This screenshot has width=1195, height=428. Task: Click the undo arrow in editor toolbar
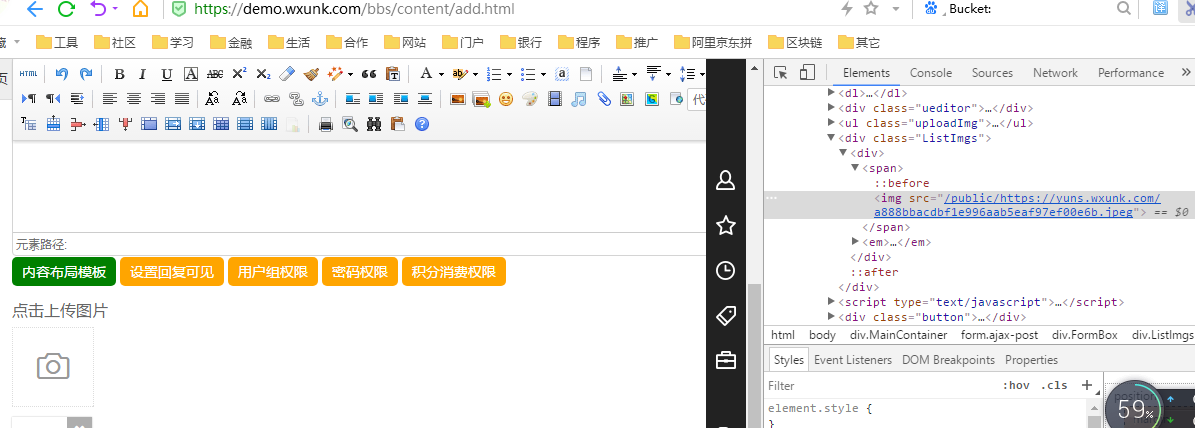(61, 74)
